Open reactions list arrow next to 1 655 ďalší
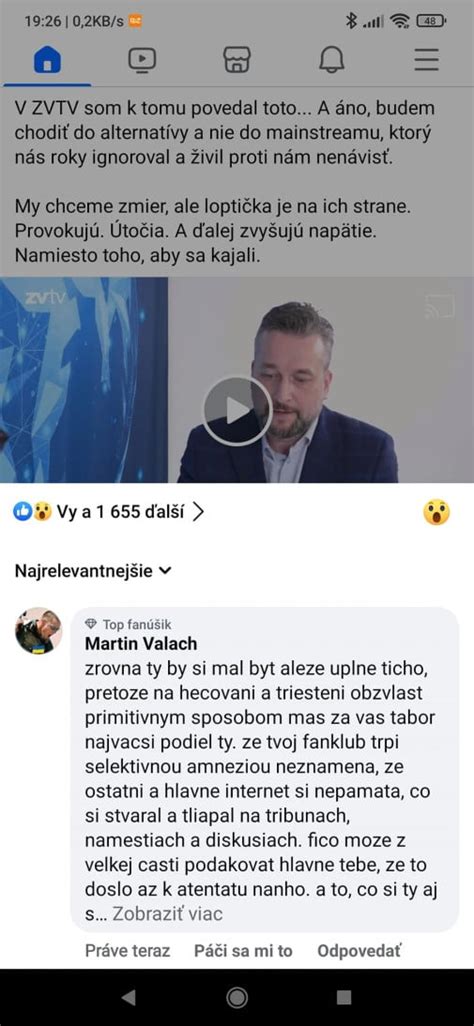This screenshot has height=1026, width=474. pyautogui.click(x=198, y=512)
